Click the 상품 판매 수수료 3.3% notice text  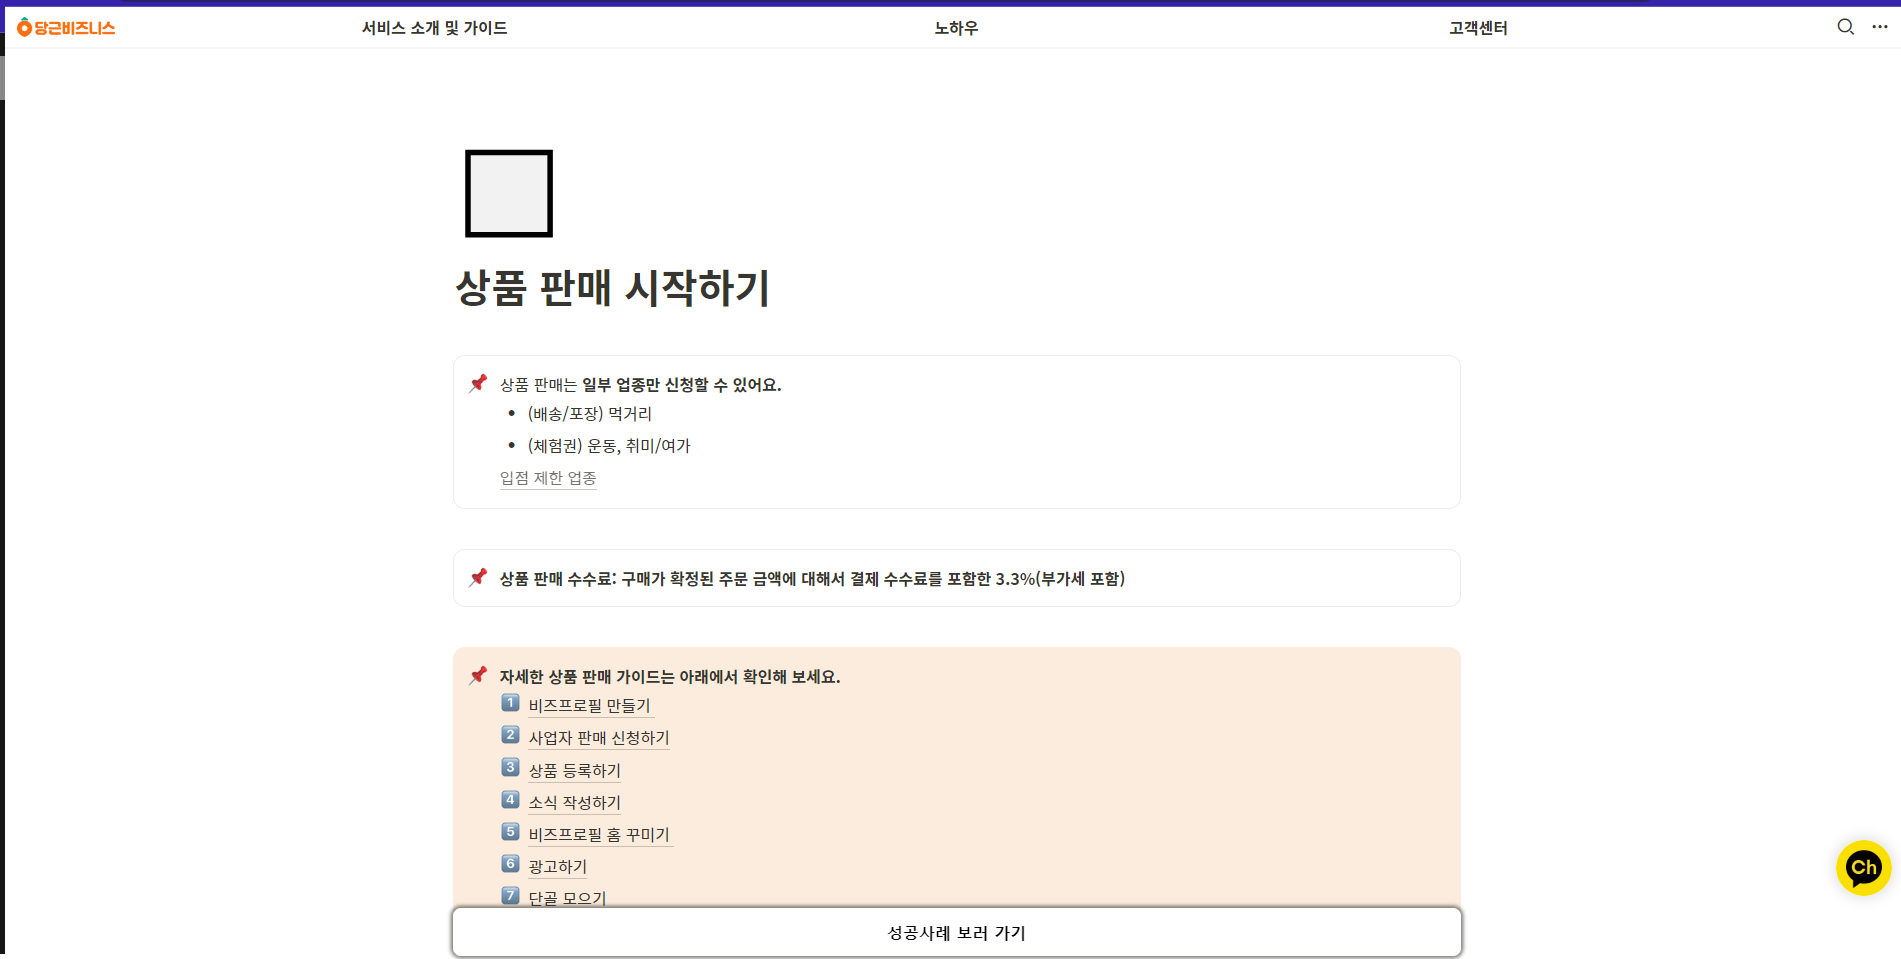click(x=812, y=579)
